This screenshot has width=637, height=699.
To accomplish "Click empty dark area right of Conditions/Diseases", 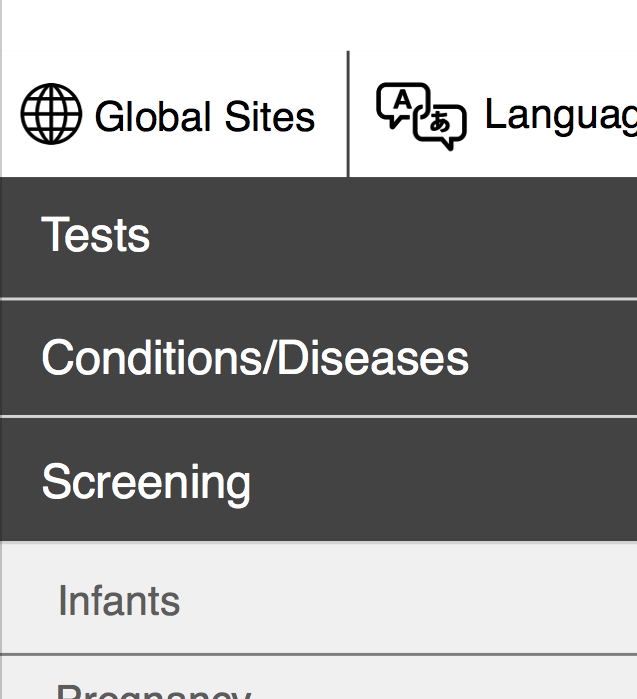I will [x=553, y=358].
